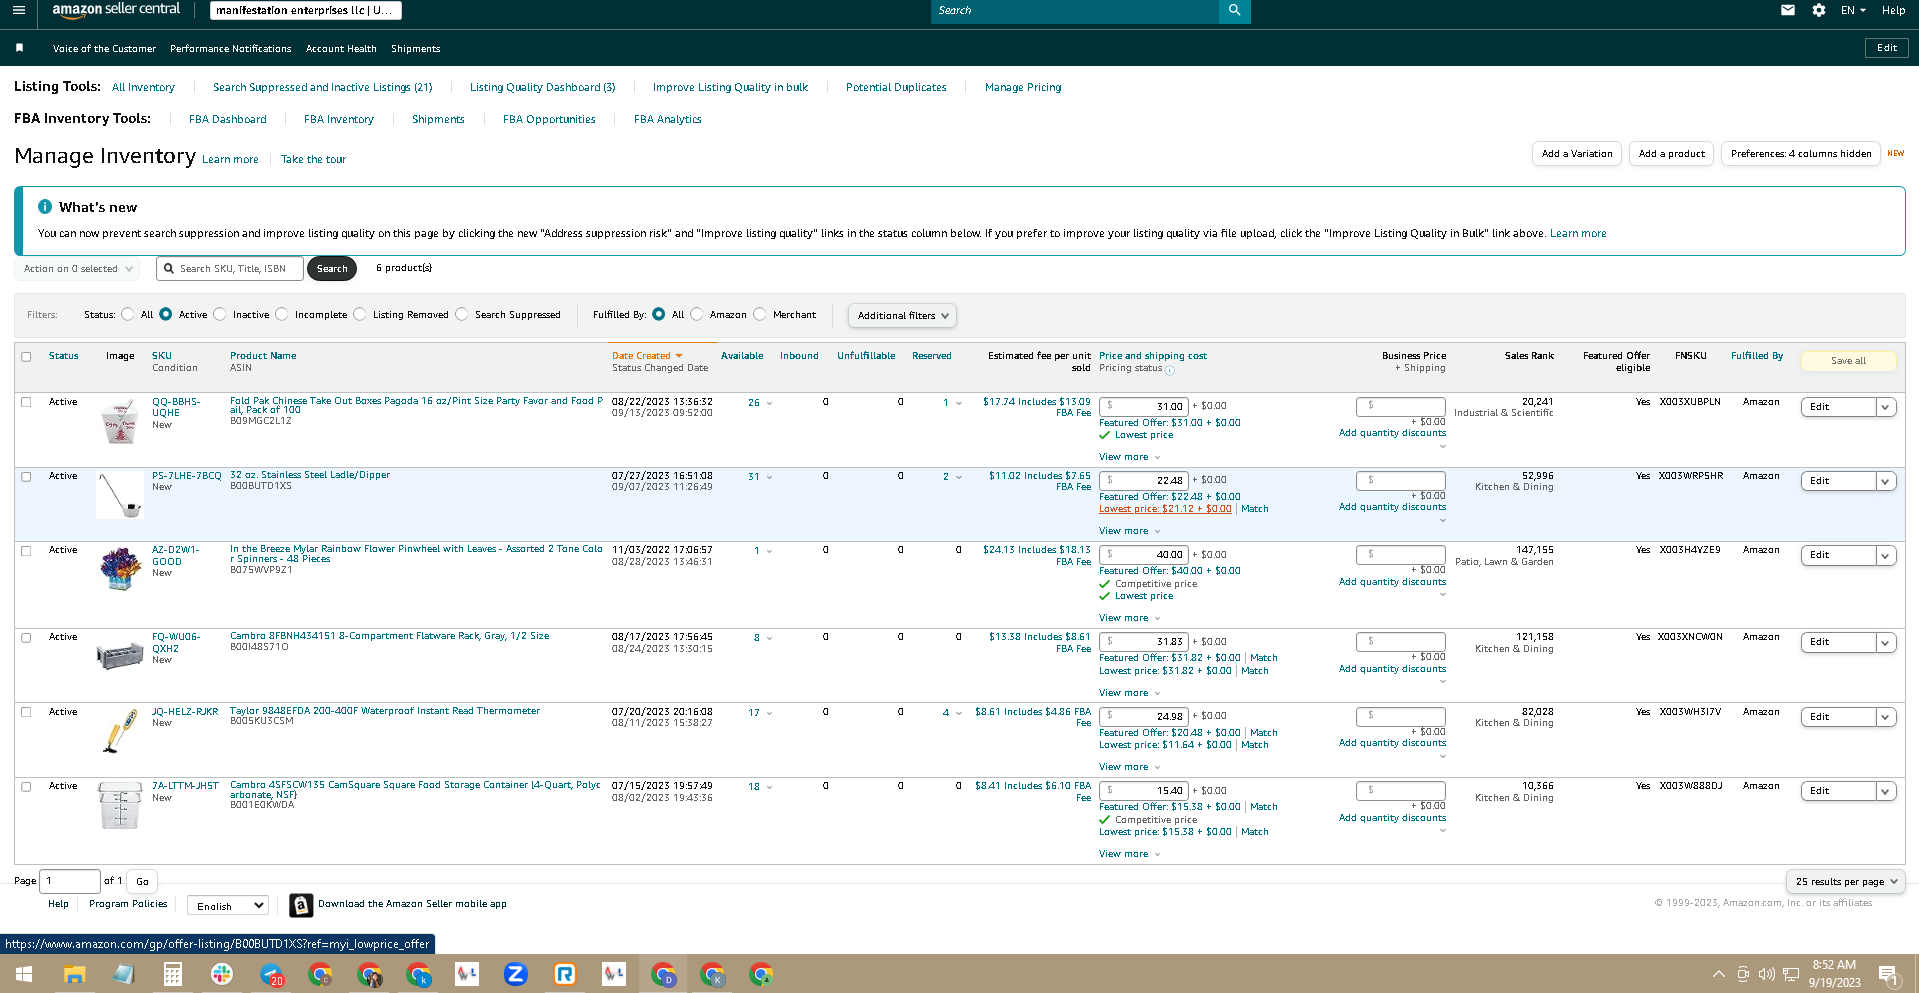Open the EN language dropdown in header
Screen dimensions: 1919x993
[x=1853, y=10]
